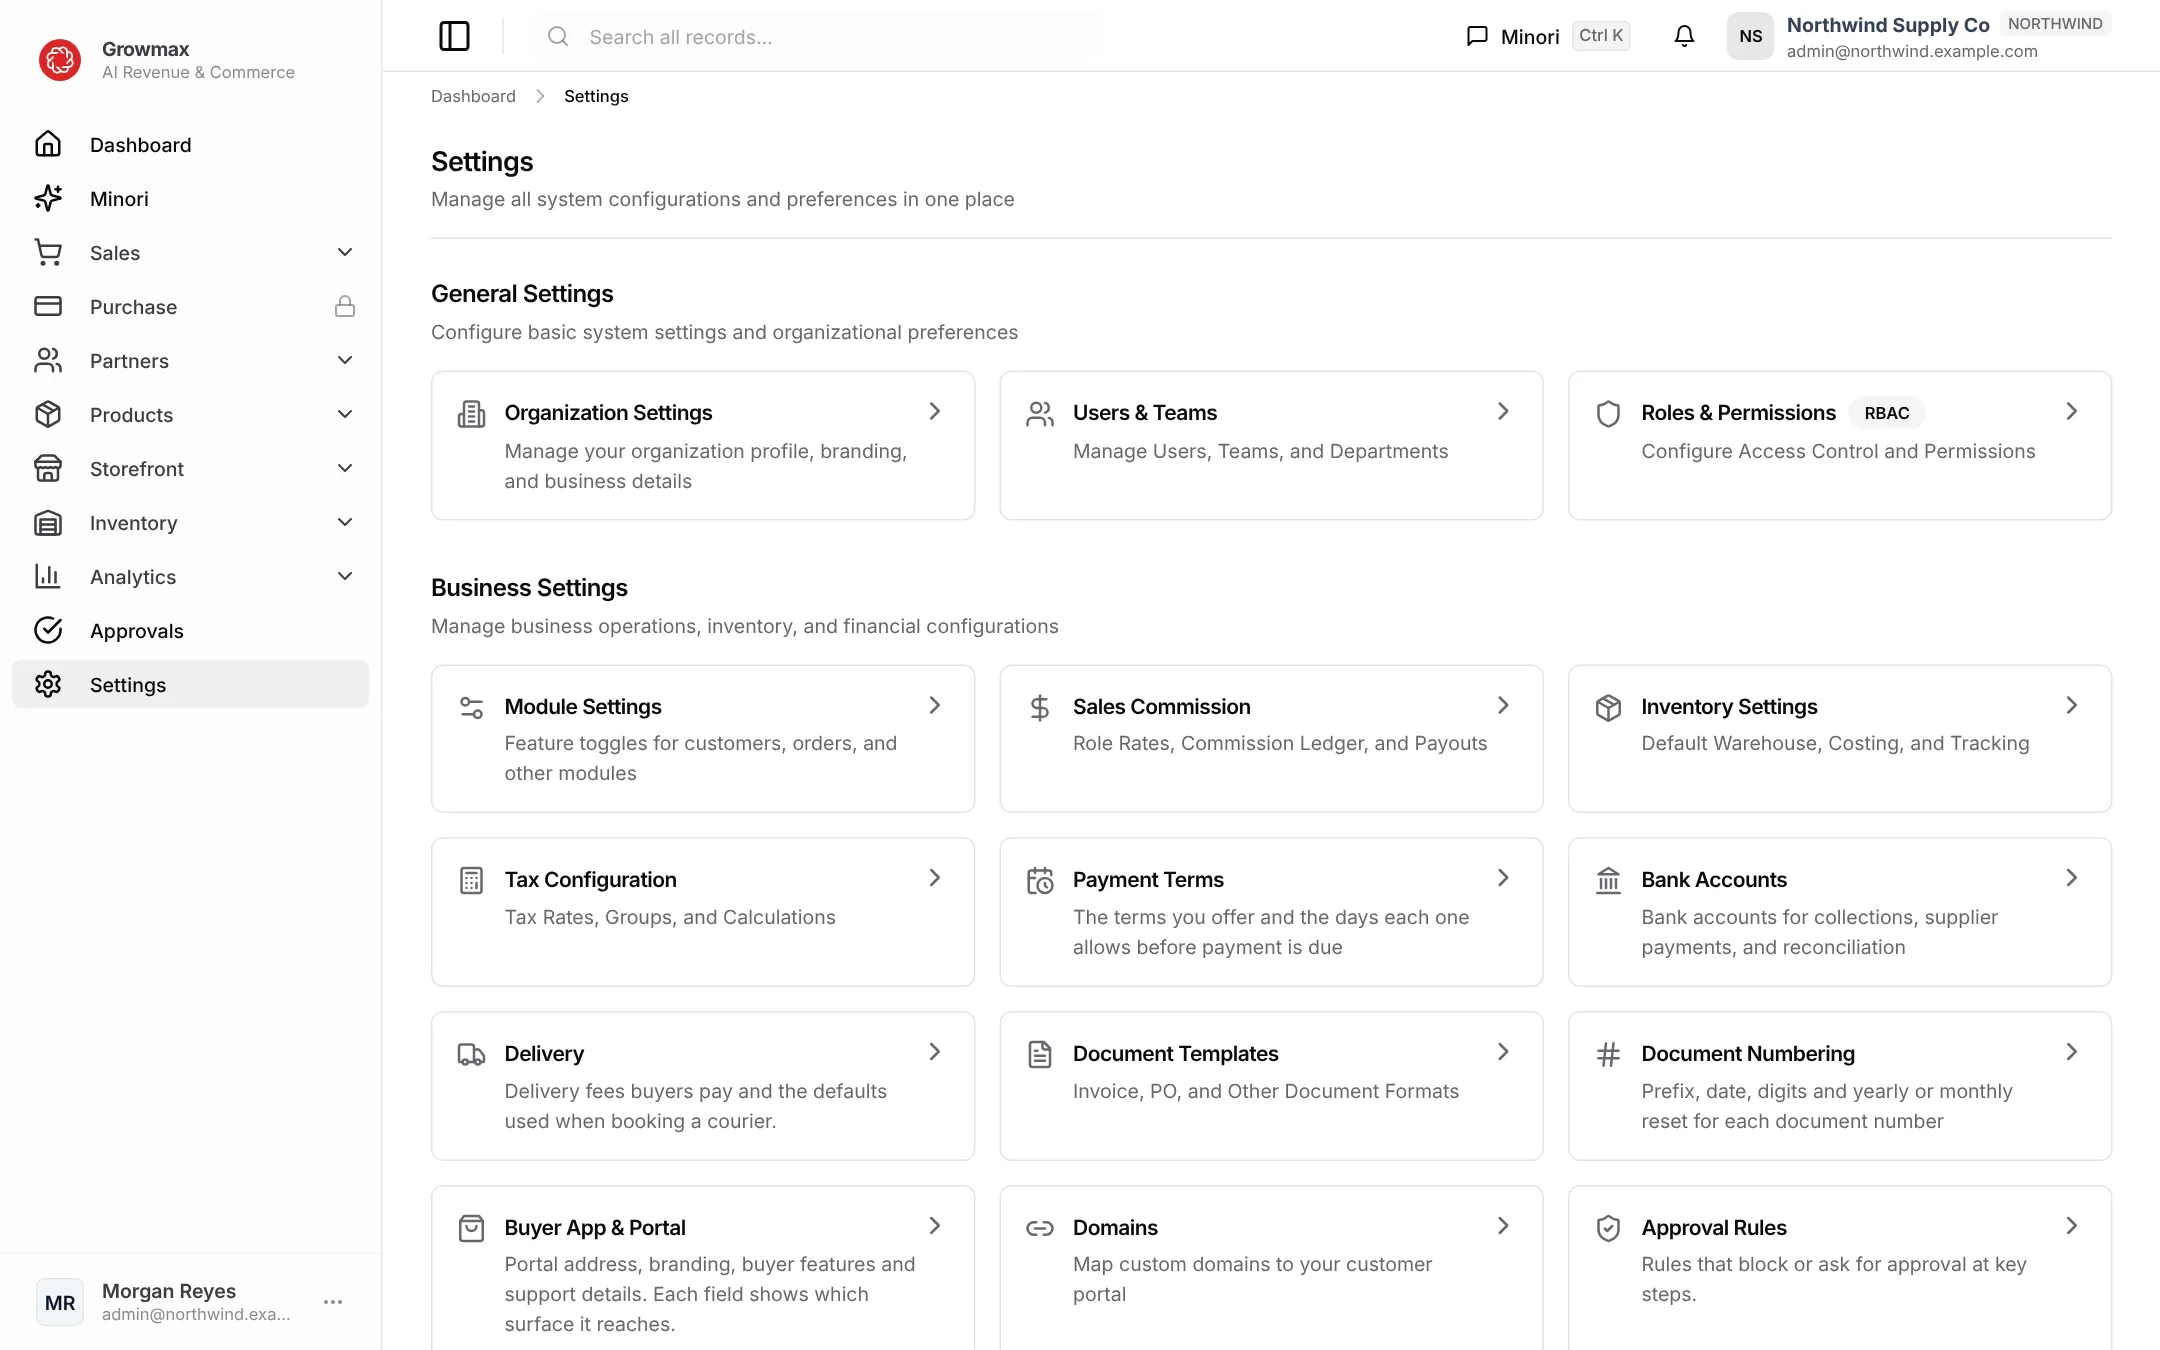This screenshot has height=1350, width=2160.
Task: Click the Purchase lock icon
Action: pos(345,306)
